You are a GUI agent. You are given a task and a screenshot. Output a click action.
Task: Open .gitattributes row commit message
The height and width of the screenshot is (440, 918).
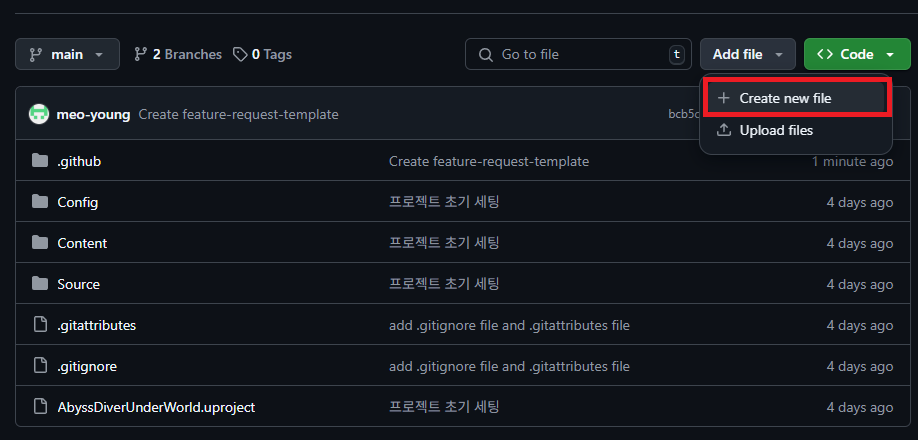coord(509,325)
